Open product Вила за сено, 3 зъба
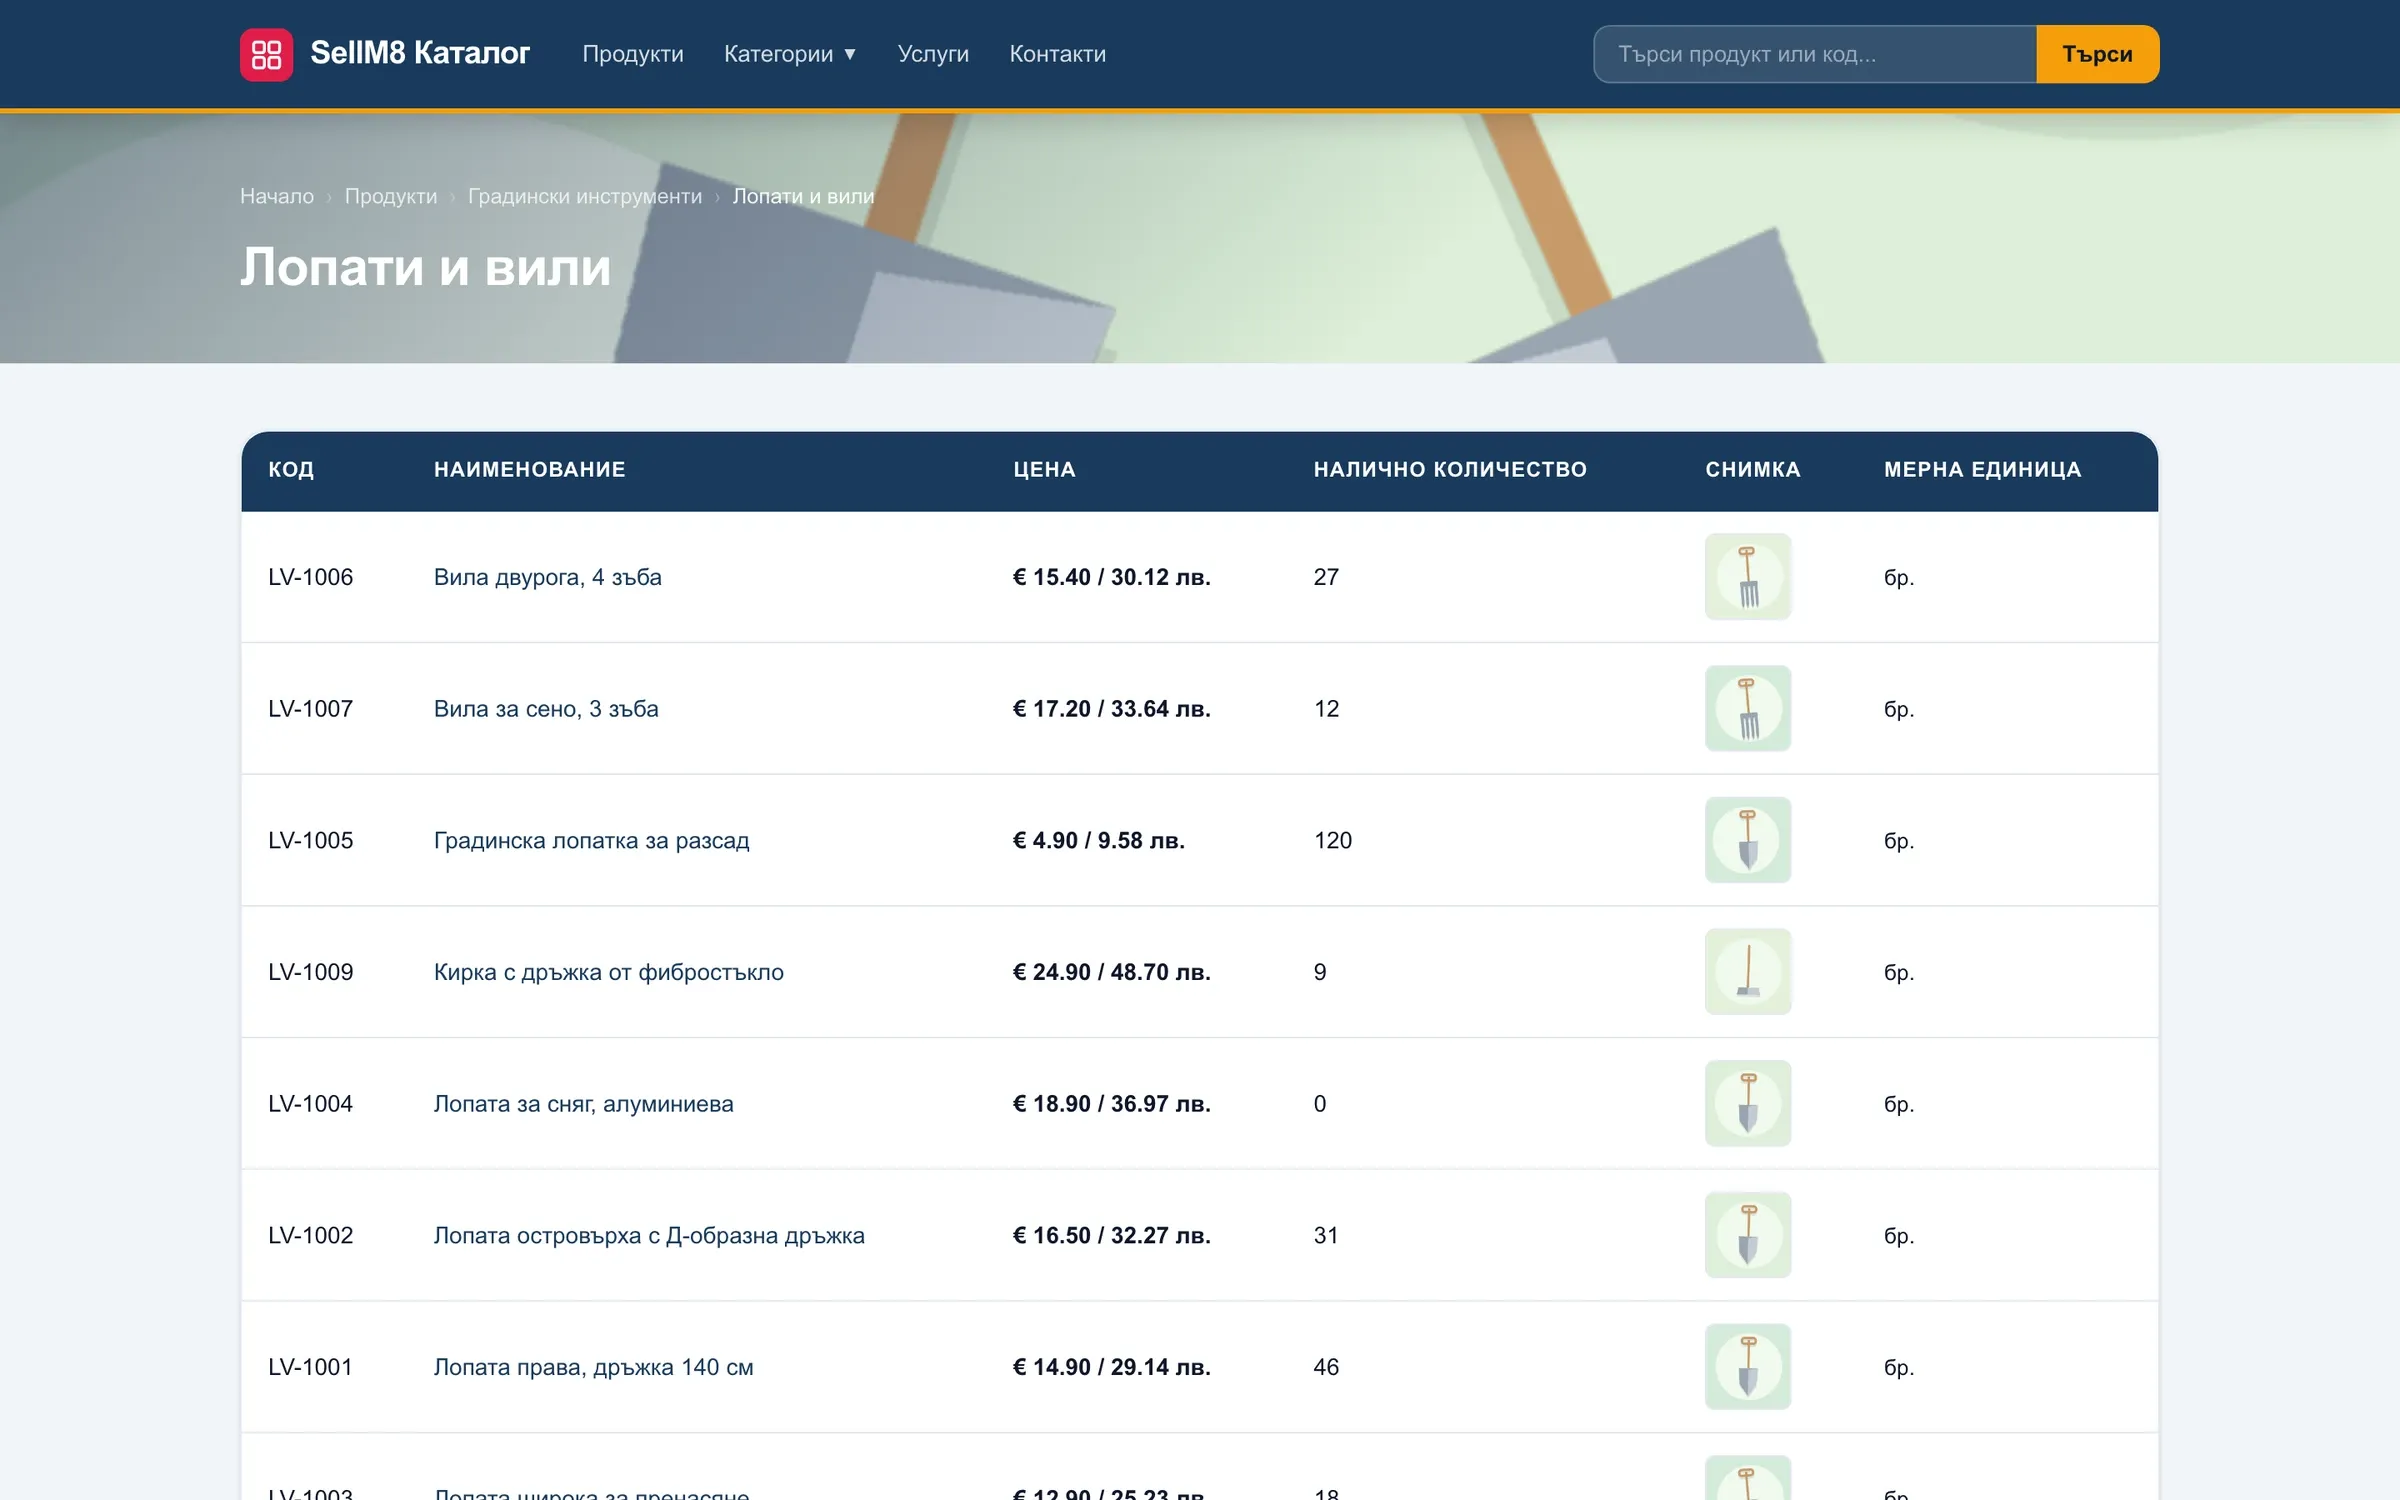 pyautogui.click(x=546, y=709)
